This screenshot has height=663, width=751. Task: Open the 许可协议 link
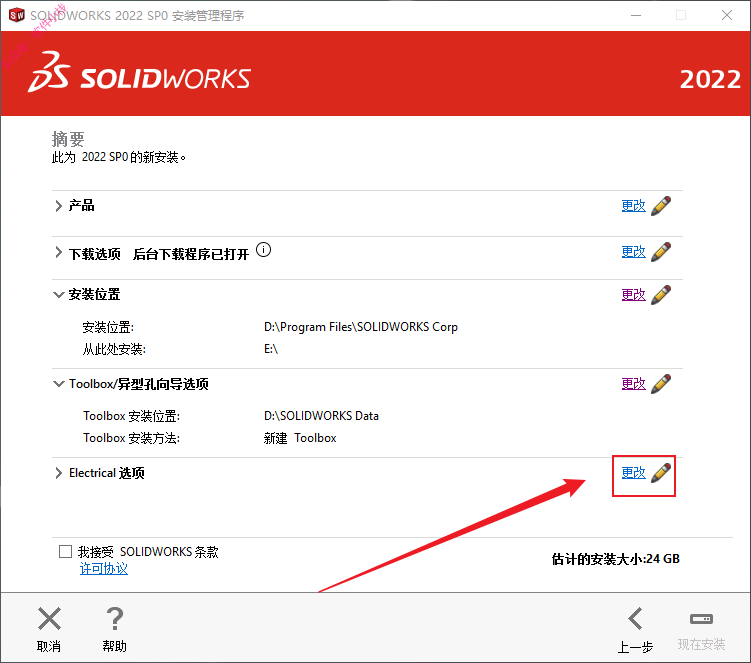[104, 569]
